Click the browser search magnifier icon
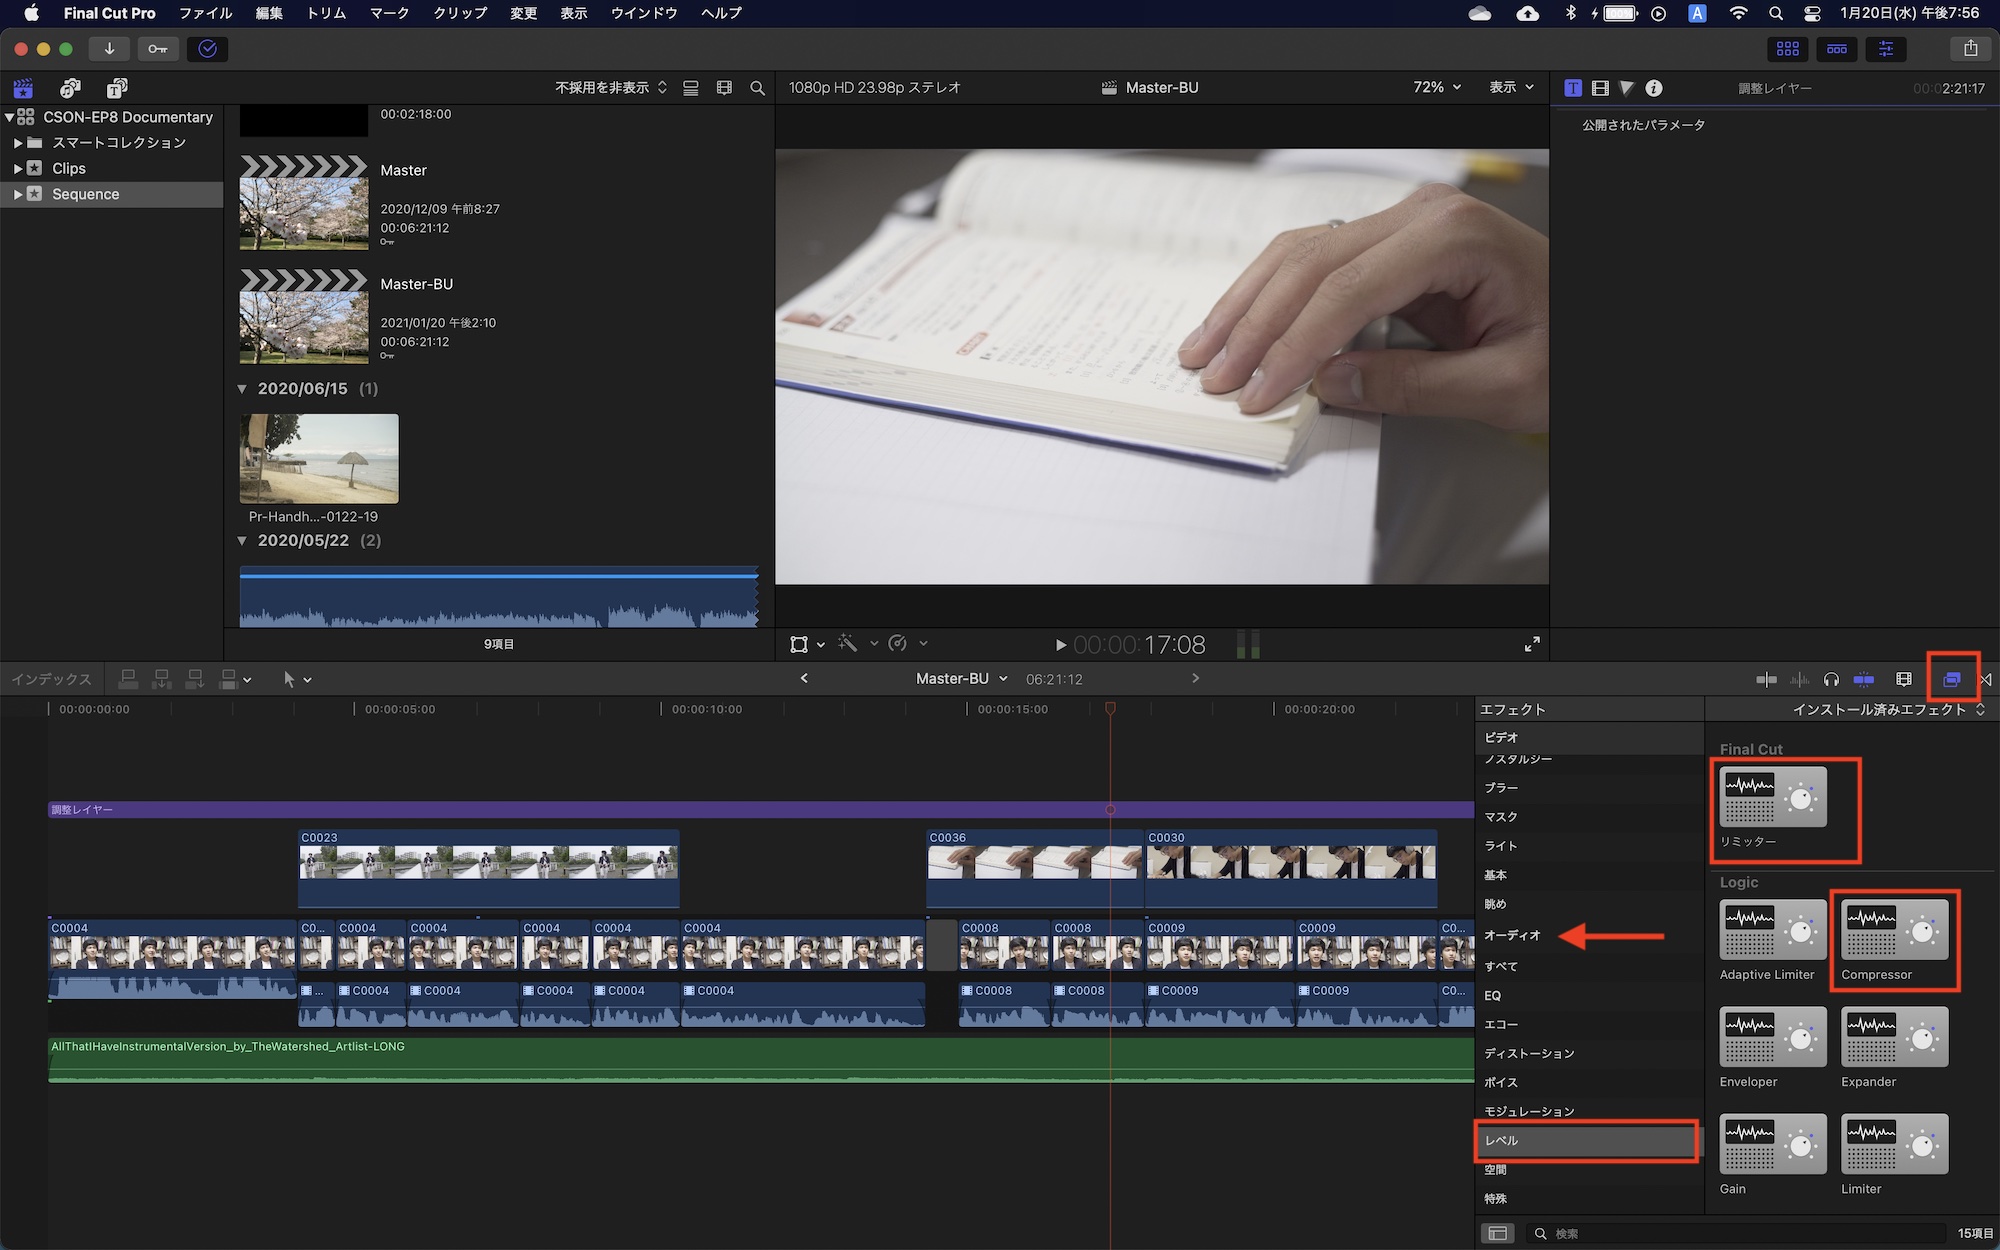The height and width of the screenshot is (1250, 2000). coord(757,88)
